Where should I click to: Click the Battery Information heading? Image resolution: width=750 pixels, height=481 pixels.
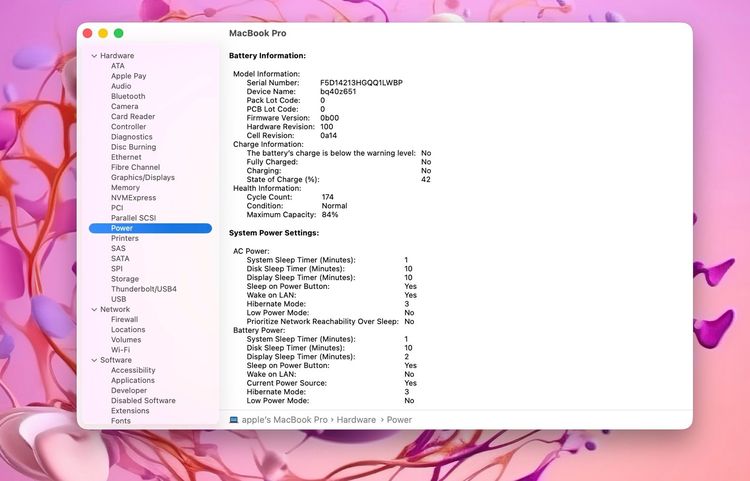click(267, 55)
